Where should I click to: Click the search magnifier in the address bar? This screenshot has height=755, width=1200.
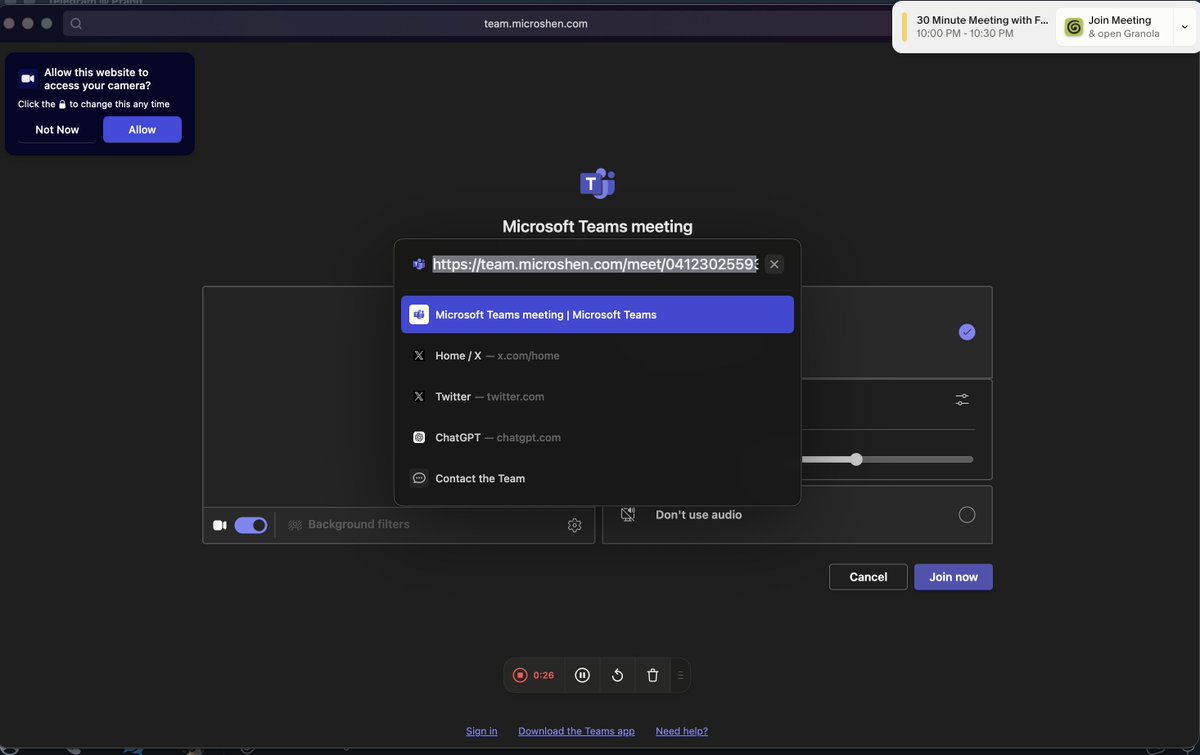coord(76,24)
